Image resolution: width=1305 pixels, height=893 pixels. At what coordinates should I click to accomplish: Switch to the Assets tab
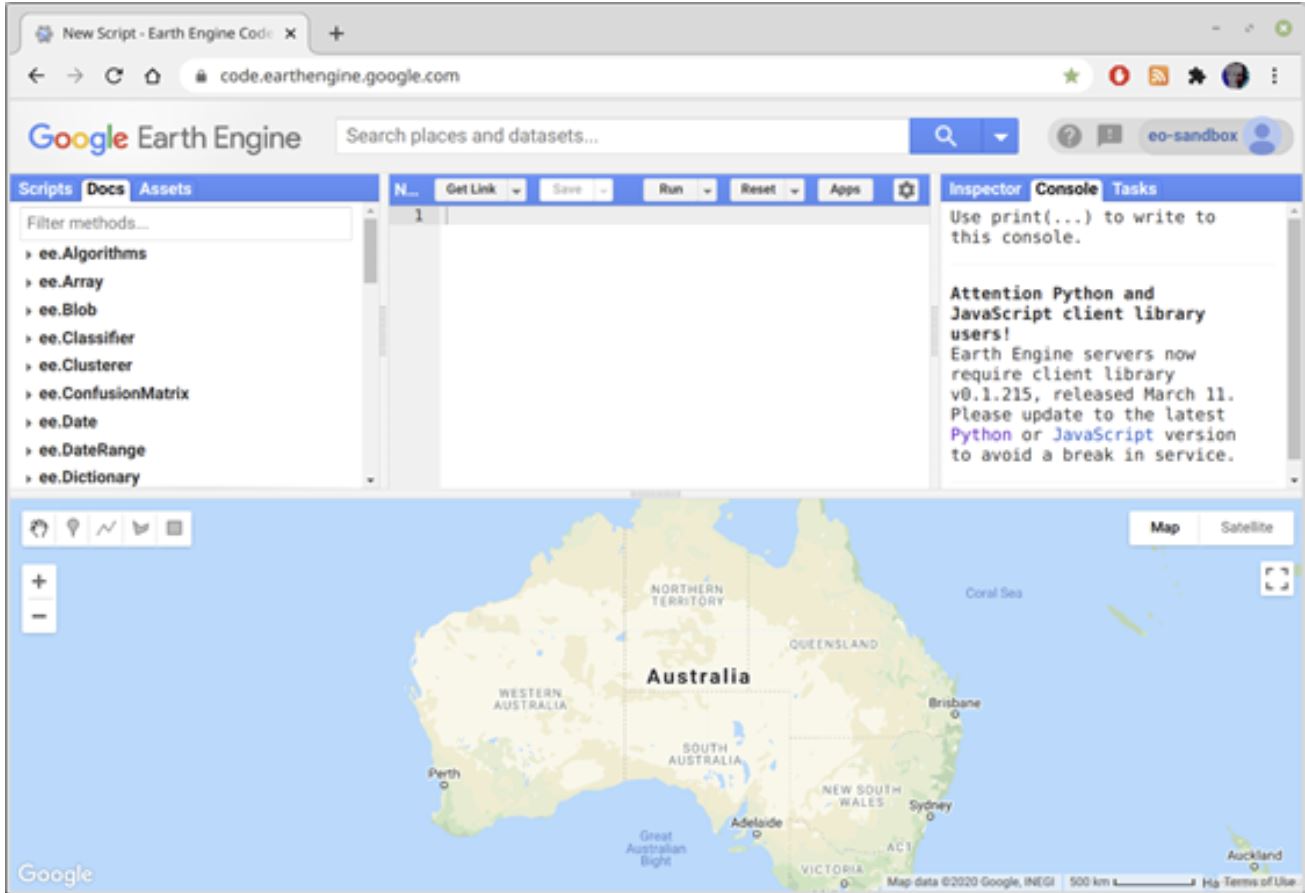(165, 188)
